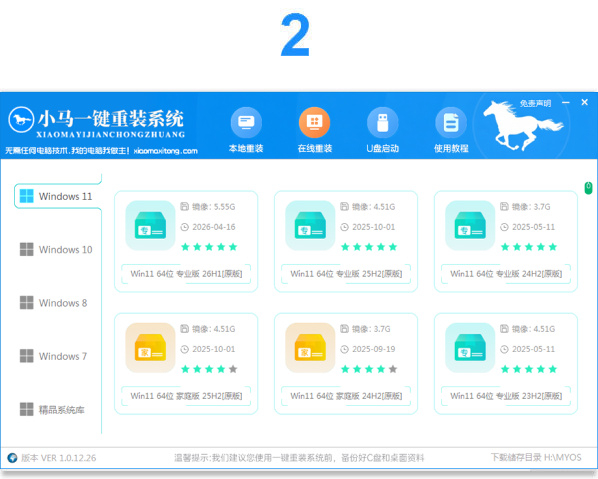Viewport: 598px width, 479px height.
Task: Click the clock icon beside 2026-04-16
Action: 185,227
